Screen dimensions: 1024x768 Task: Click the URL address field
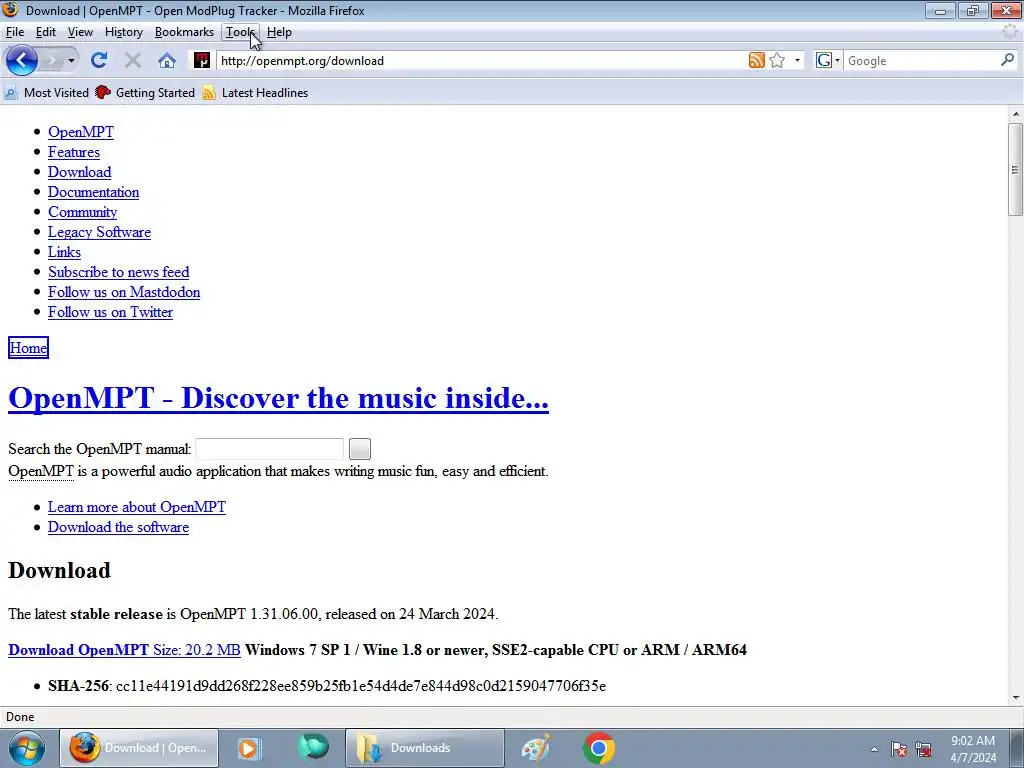pos(480,61)
